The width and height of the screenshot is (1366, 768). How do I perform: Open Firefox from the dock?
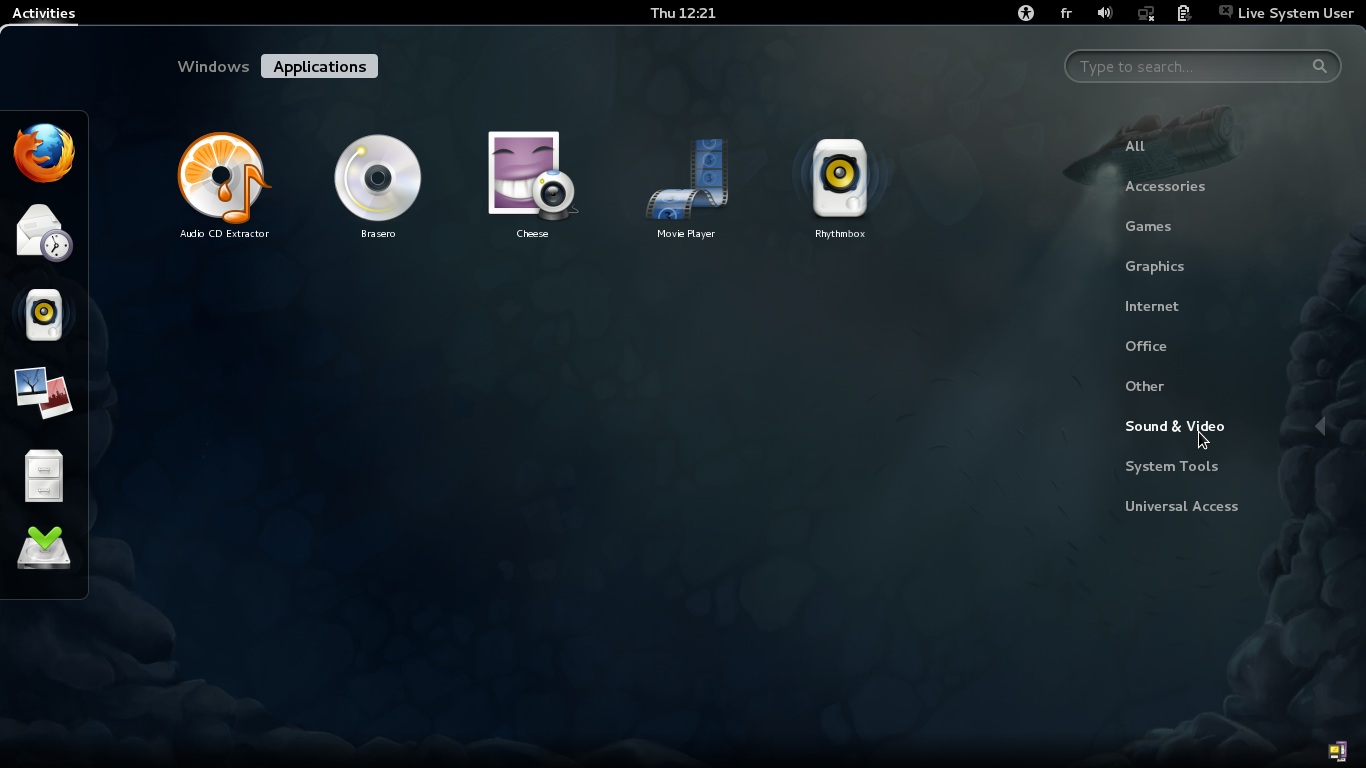tap(44, 153)
